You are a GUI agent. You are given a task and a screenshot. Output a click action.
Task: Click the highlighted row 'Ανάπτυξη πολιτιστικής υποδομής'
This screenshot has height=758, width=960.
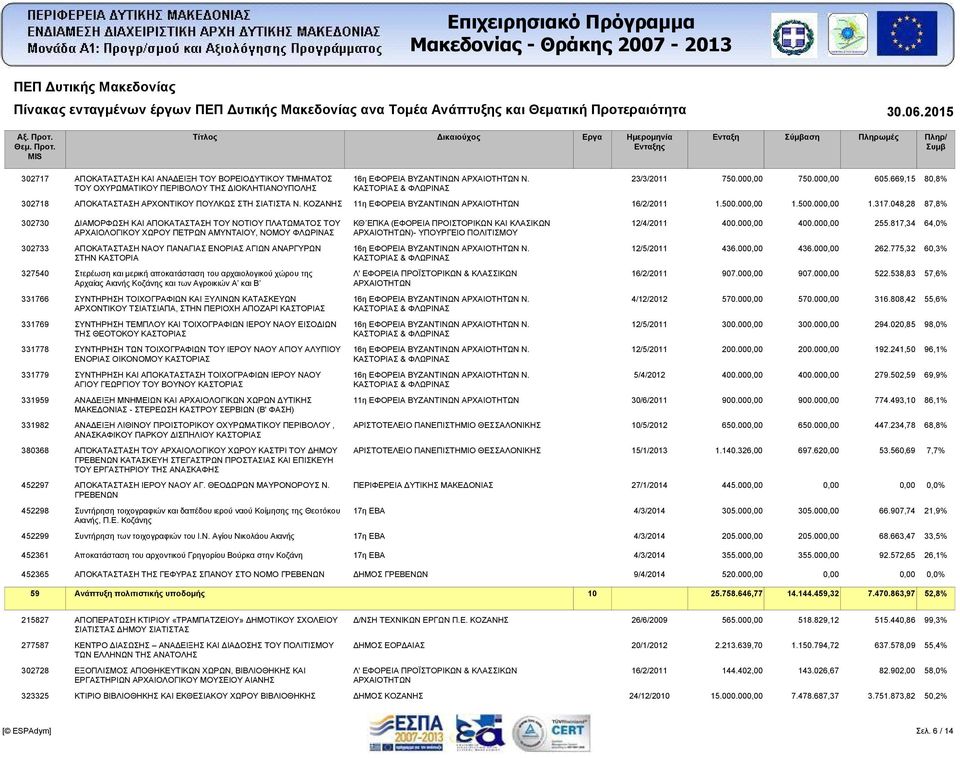pyautogui.click(x=479, y=598)
